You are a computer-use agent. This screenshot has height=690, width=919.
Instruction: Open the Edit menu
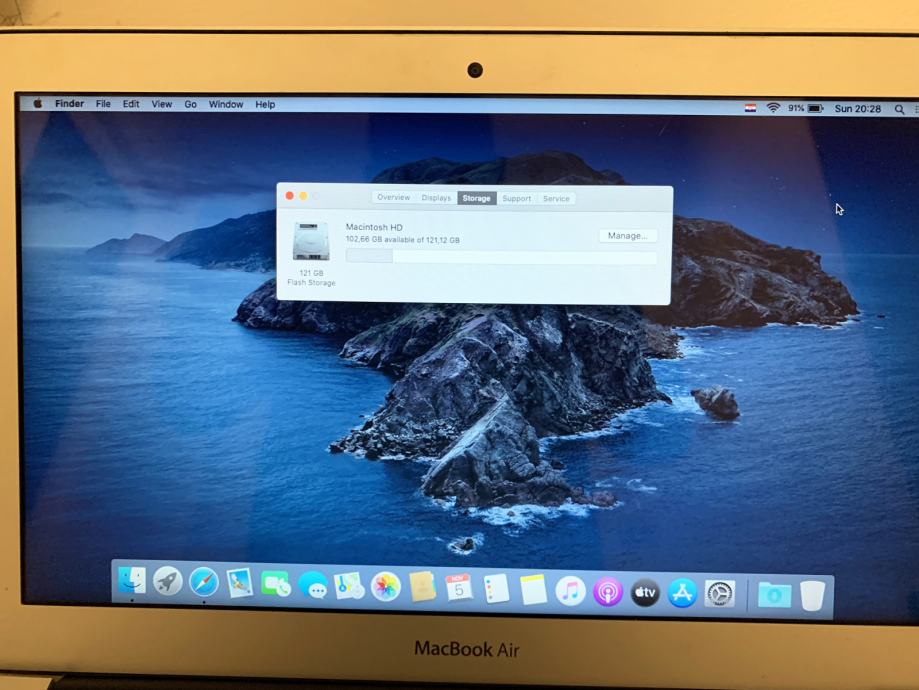[131, 104]
